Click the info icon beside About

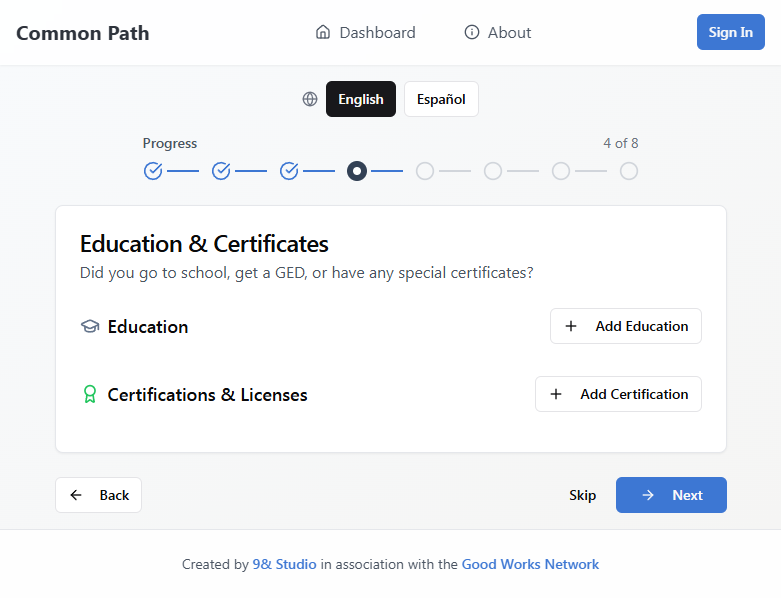pyautogui.click(x=472, y=32)
